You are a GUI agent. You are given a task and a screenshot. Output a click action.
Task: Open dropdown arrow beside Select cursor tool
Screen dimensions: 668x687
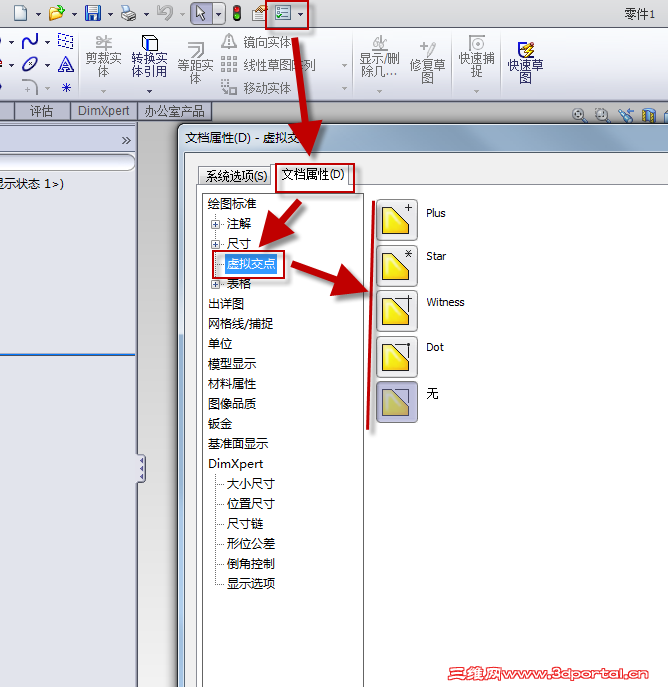click(x=219, y=14)
